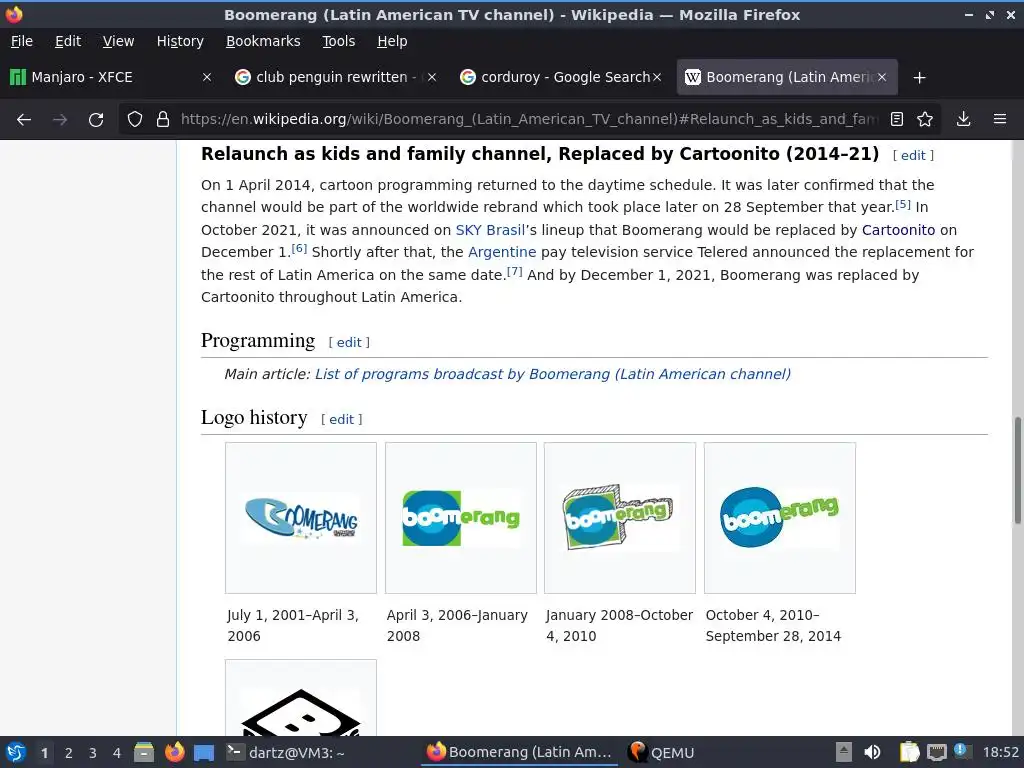The height and width of the screenshot is (768, 1024).
Task: Open the Help menu
Action: coord(392,41)
